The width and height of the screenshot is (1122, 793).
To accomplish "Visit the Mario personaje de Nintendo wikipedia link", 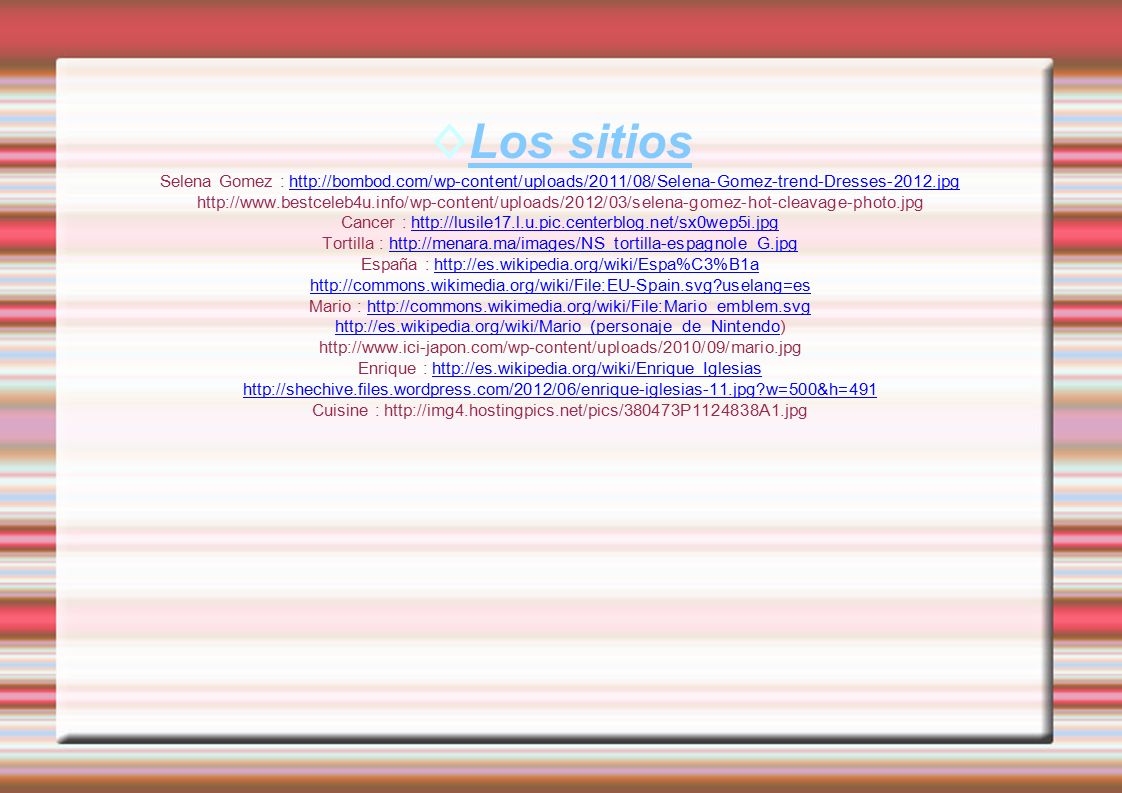I will click(557, 327).
